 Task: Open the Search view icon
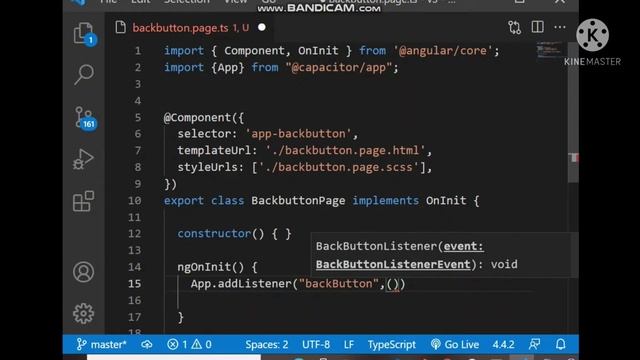tap(84, 75)
